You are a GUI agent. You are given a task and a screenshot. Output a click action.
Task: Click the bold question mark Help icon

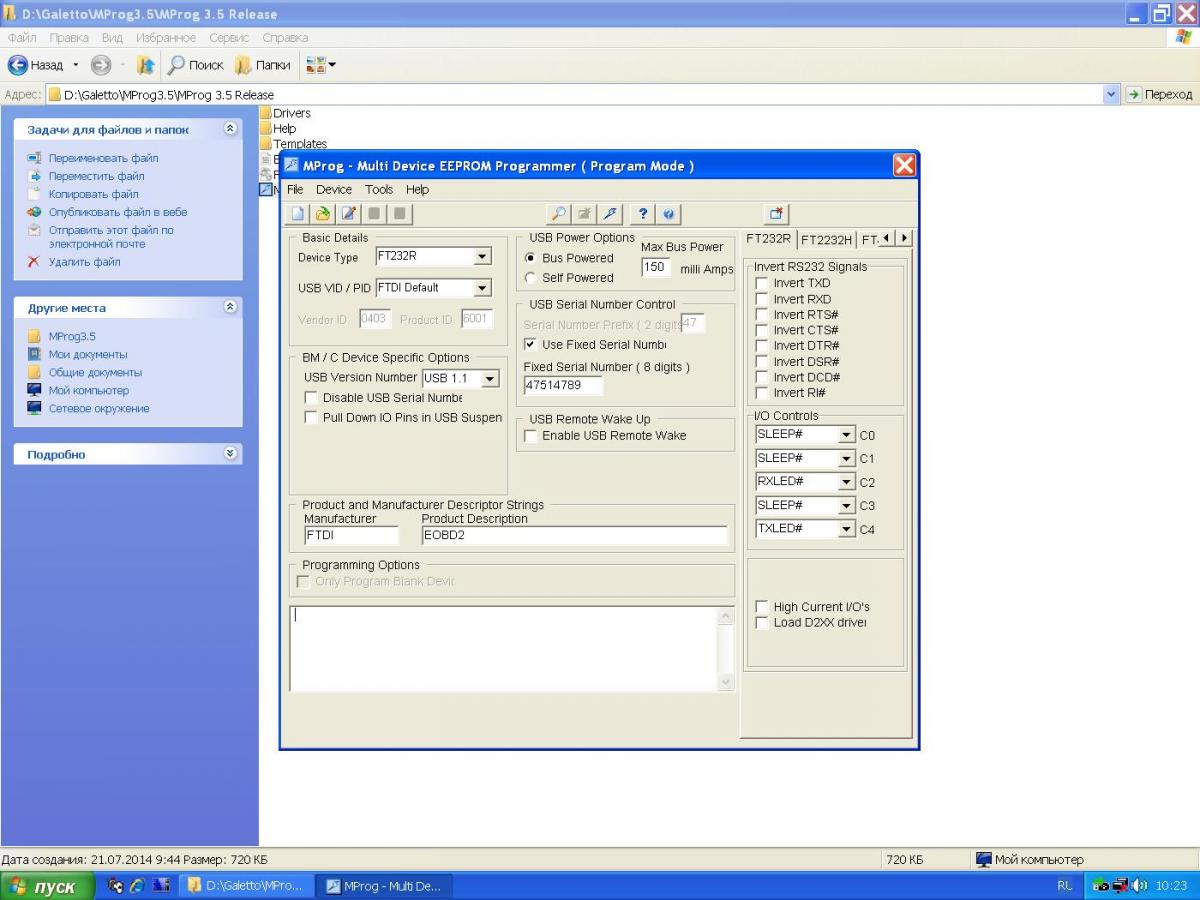point(642,214)
